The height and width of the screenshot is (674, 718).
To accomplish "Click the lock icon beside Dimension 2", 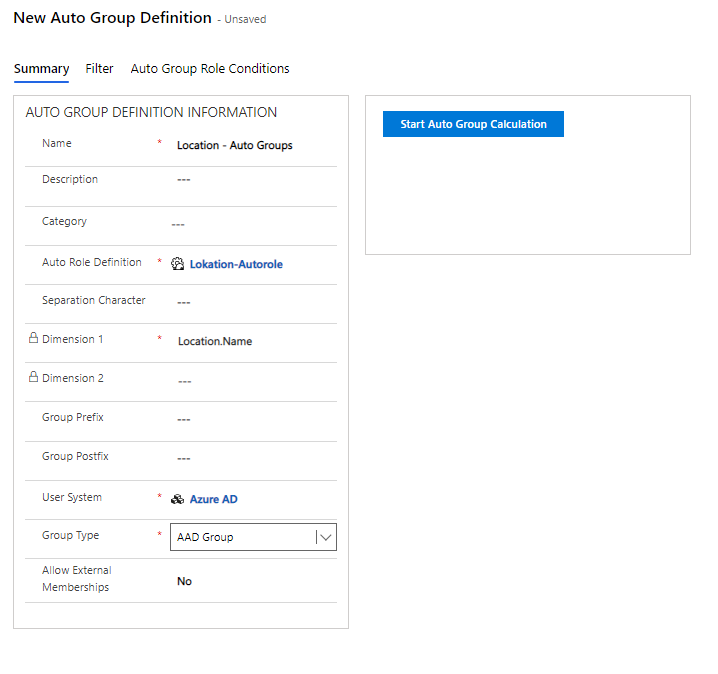I will pyautogui.click(x=33, y=378).
